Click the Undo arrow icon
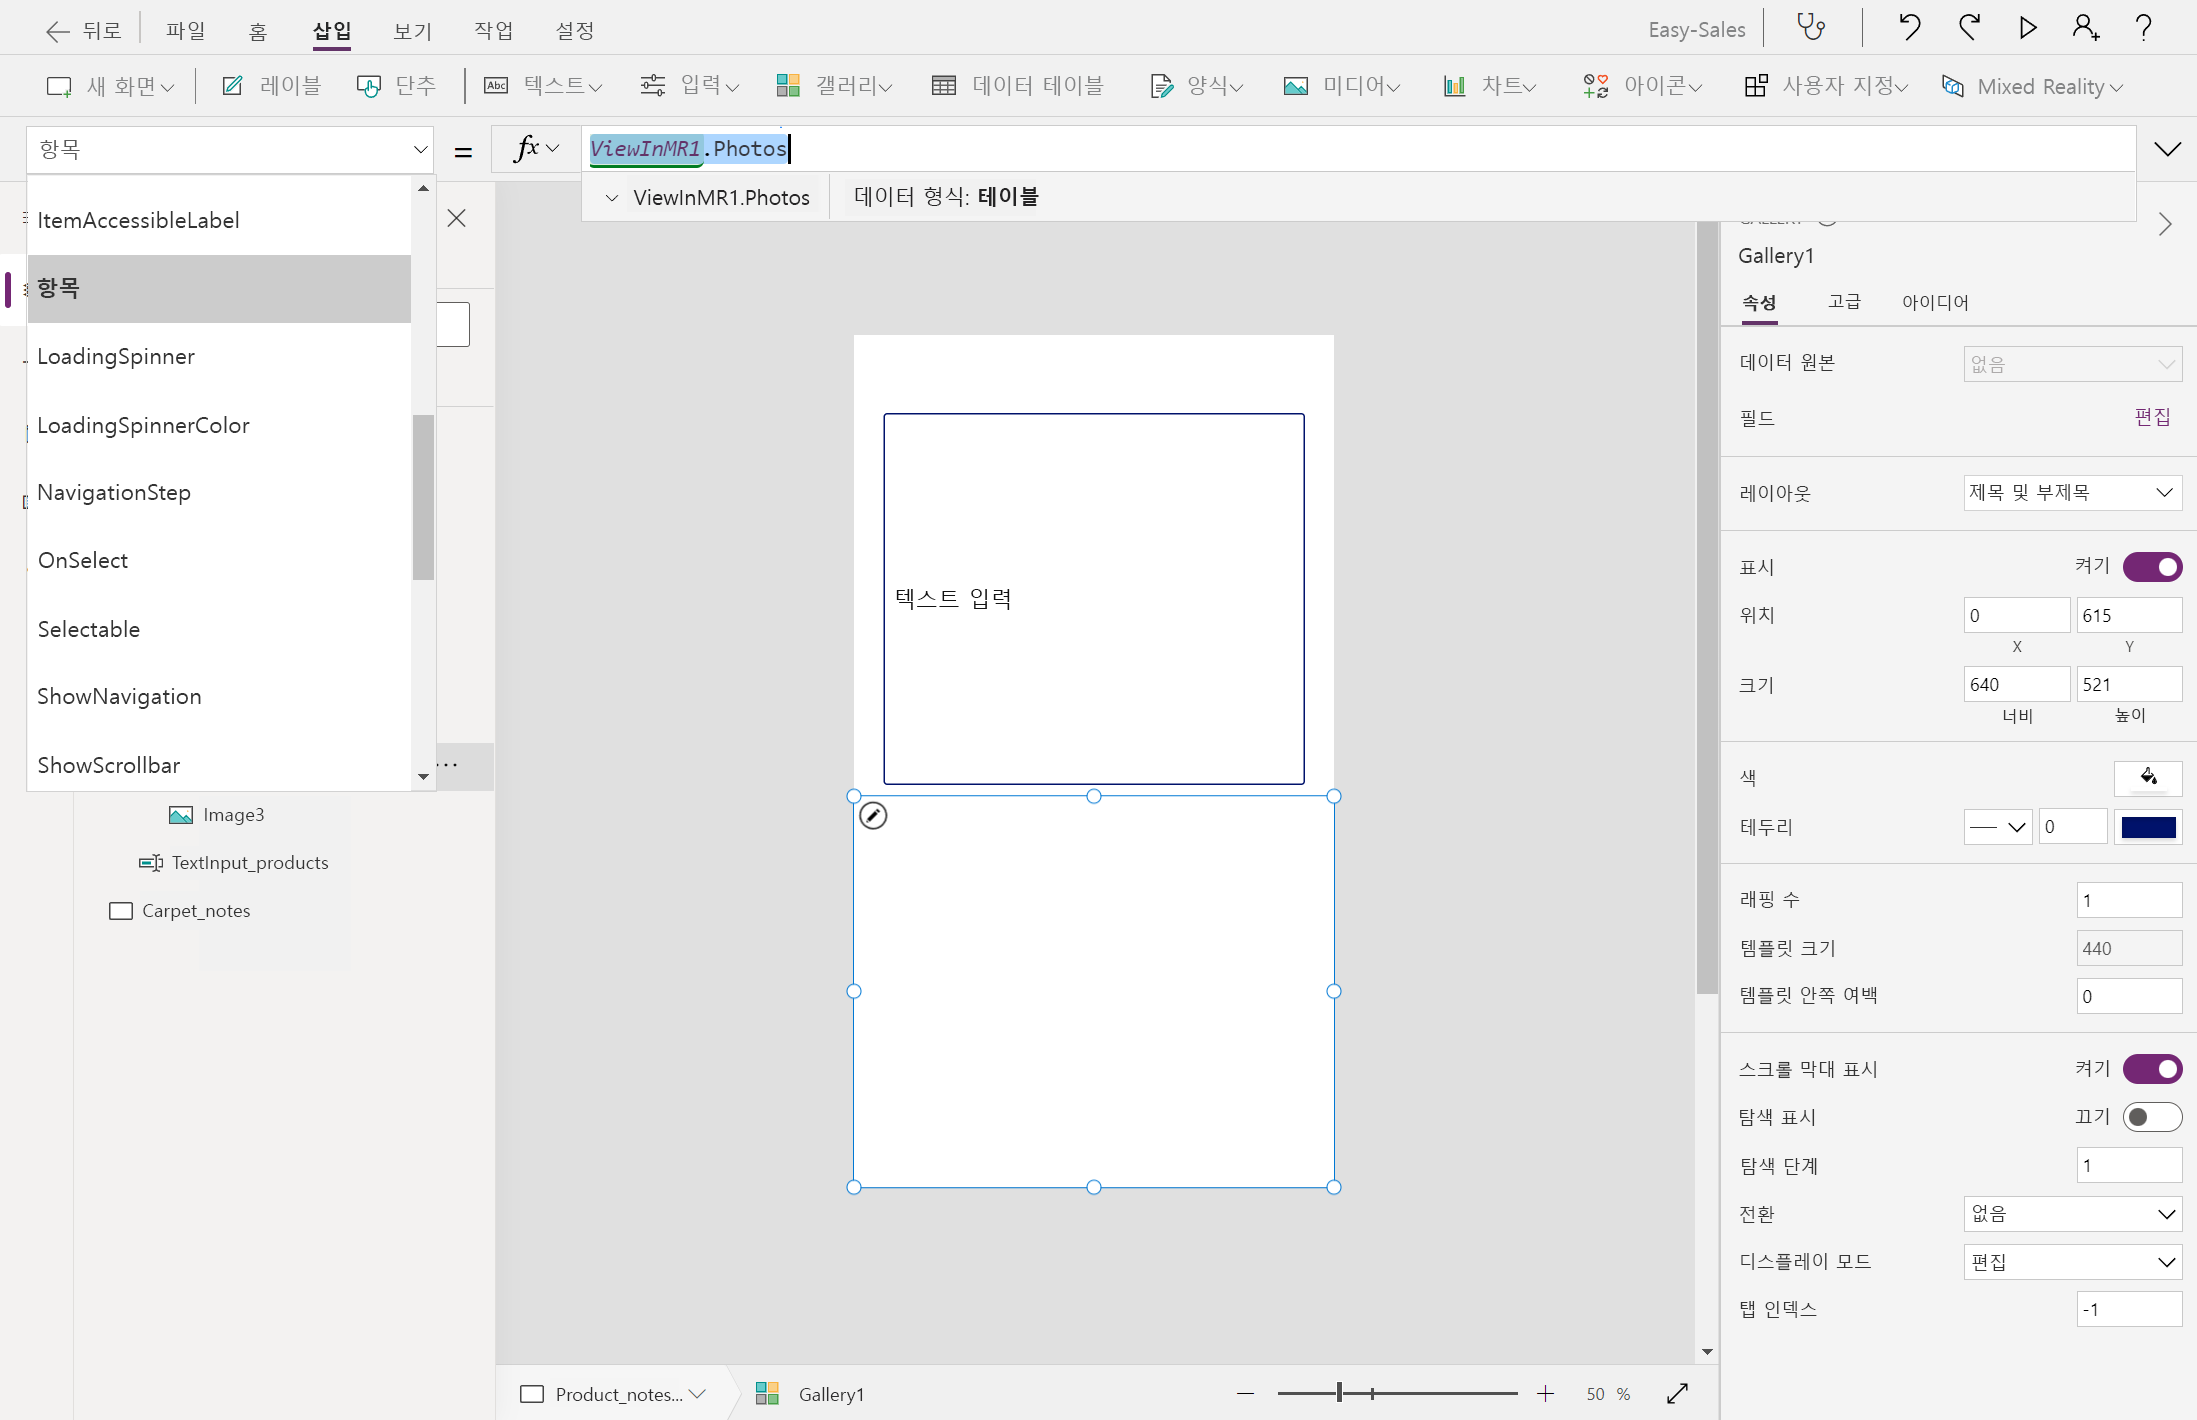This screenshot has width=2197, height=1420. pyautogui.click(x=1909, y=27)
